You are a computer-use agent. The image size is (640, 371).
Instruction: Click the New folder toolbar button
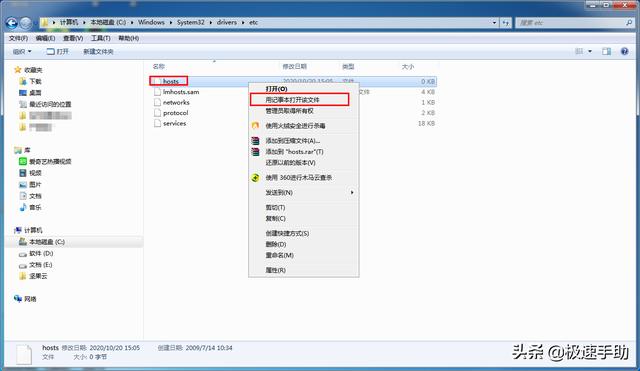(98, 51)
